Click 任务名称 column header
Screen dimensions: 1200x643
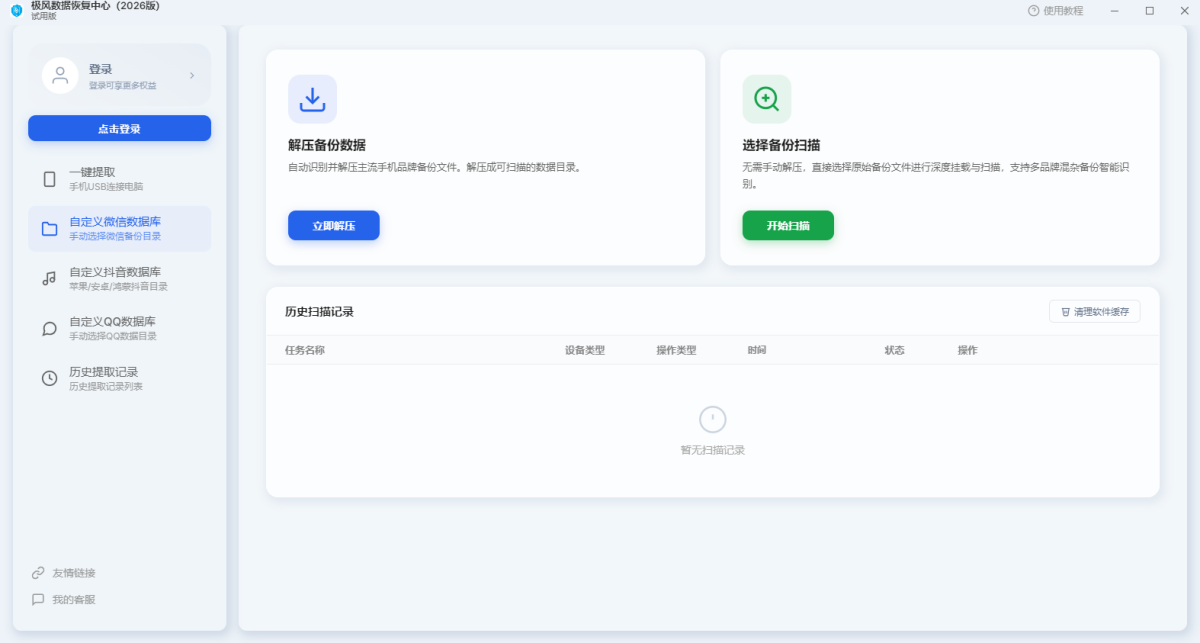pyautogui.click(x=305, y=351)
